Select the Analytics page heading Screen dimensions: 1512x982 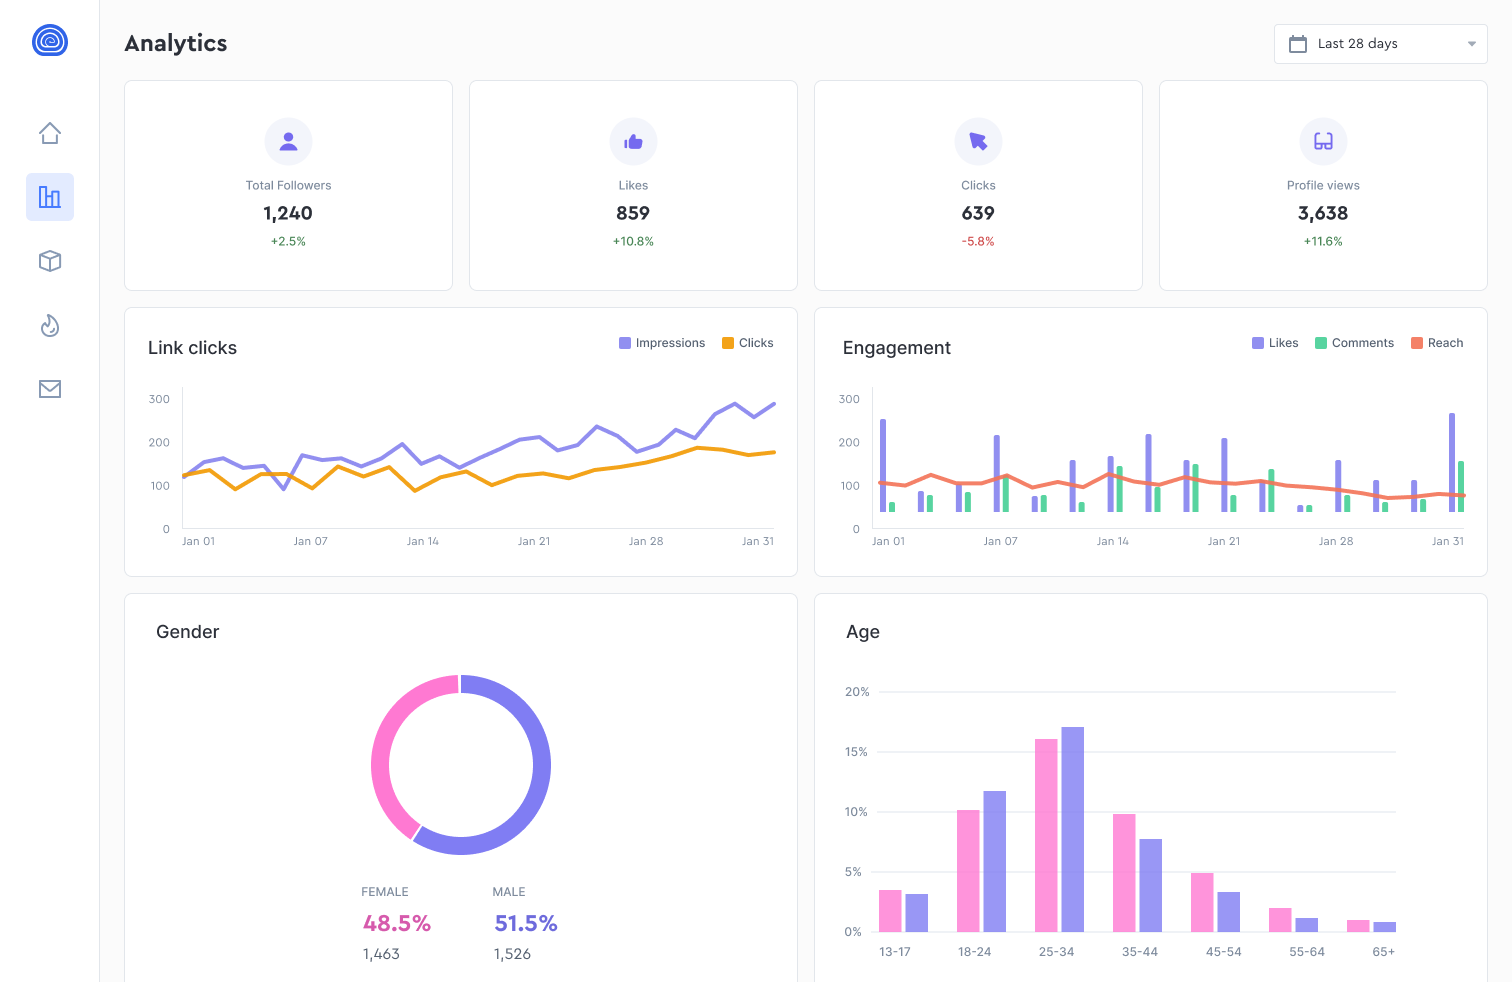coord(176,43)
